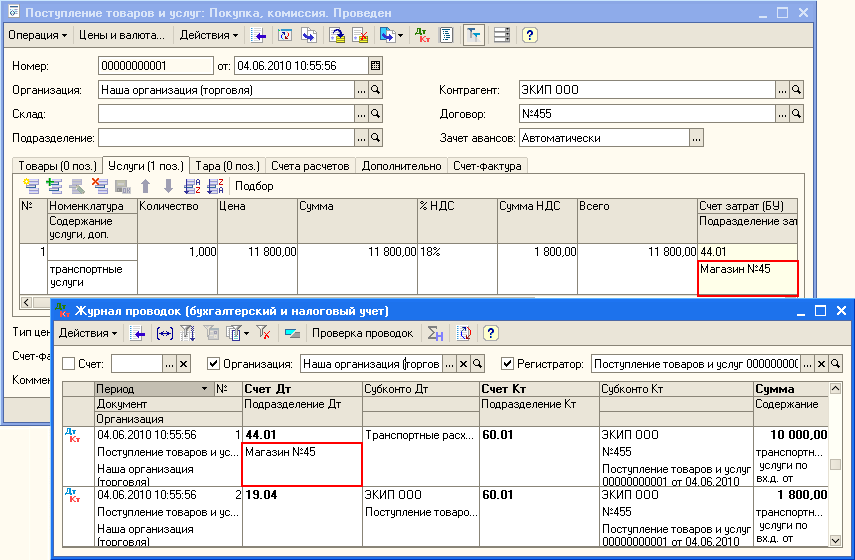Toggle the Регистратор filter checkbox
855x560 pixels.
(508, 364)
